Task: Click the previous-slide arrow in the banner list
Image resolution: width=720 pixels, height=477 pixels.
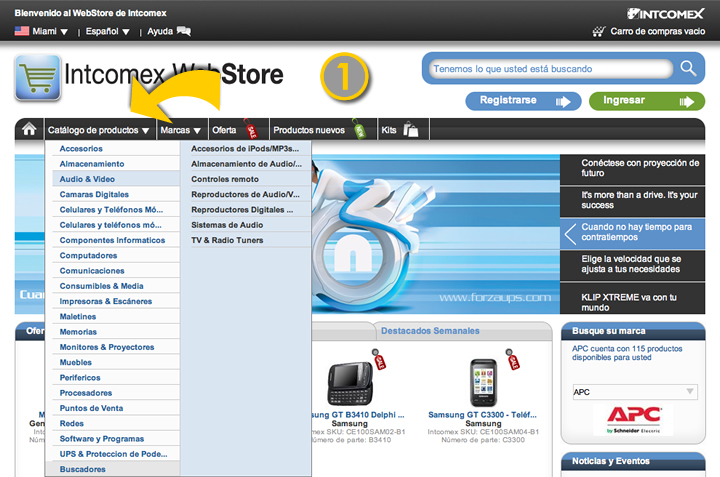Action: [x=570, y=234]
